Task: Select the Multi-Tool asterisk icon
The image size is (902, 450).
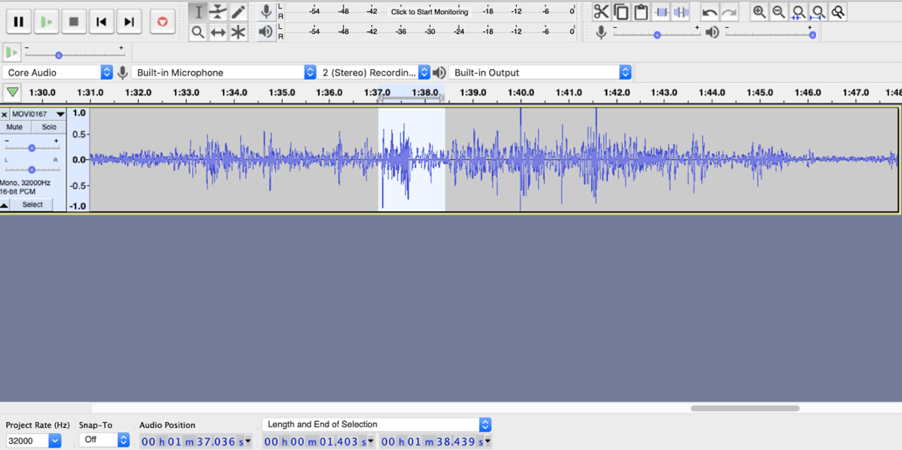Action: (238, 32)
